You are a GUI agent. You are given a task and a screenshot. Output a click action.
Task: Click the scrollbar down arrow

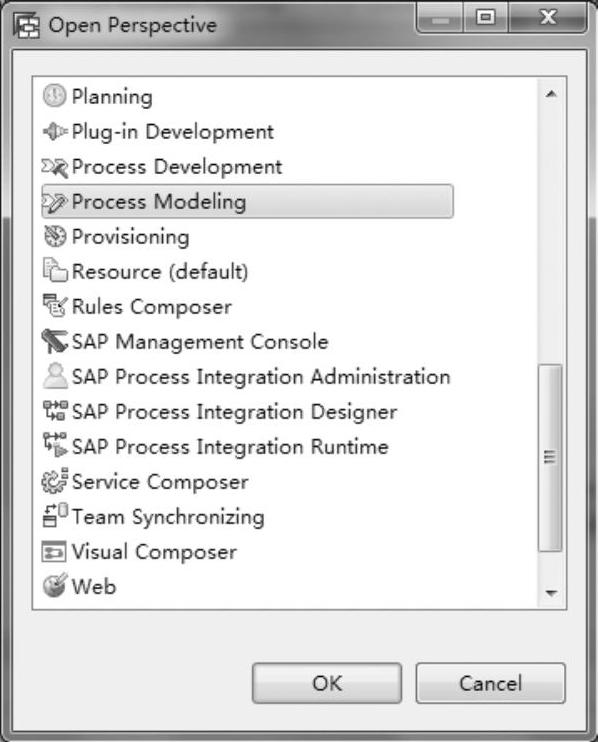pos(551,592)
